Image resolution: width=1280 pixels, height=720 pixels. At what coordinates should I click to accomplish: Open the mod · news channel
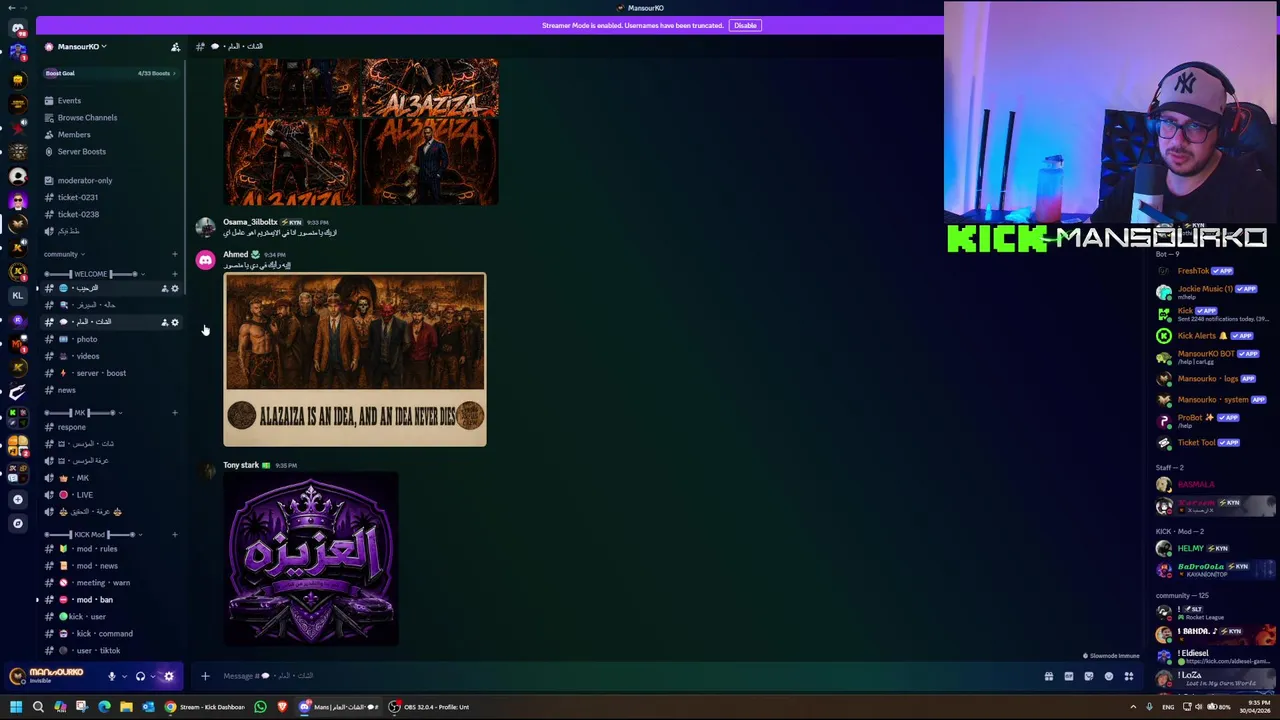110,566
